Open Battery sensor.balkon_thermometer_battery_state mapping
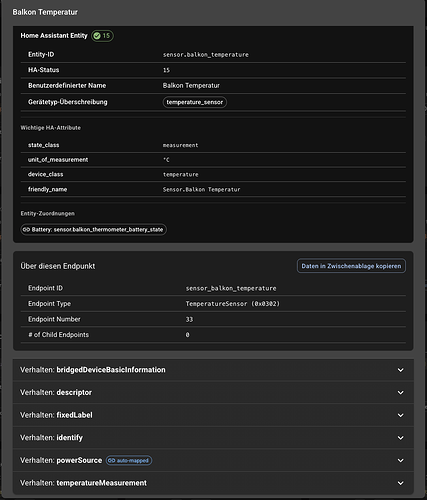The height and width of the screenshot is (500, 427). pyautogui.click(x=93, y=230)
